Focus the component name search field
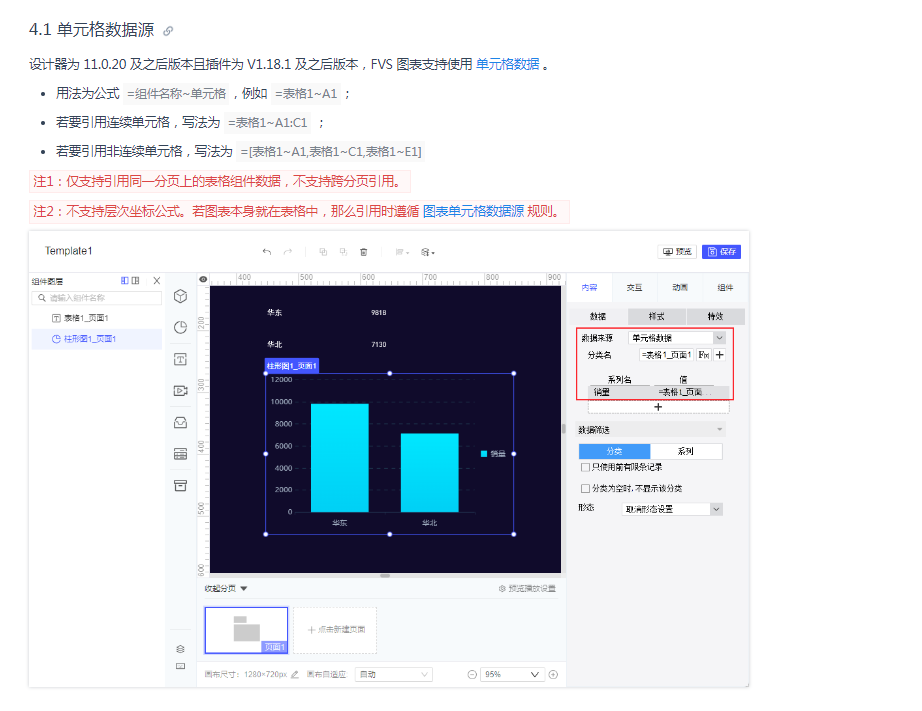The image size is (922, 711). [x=96, y=298]
